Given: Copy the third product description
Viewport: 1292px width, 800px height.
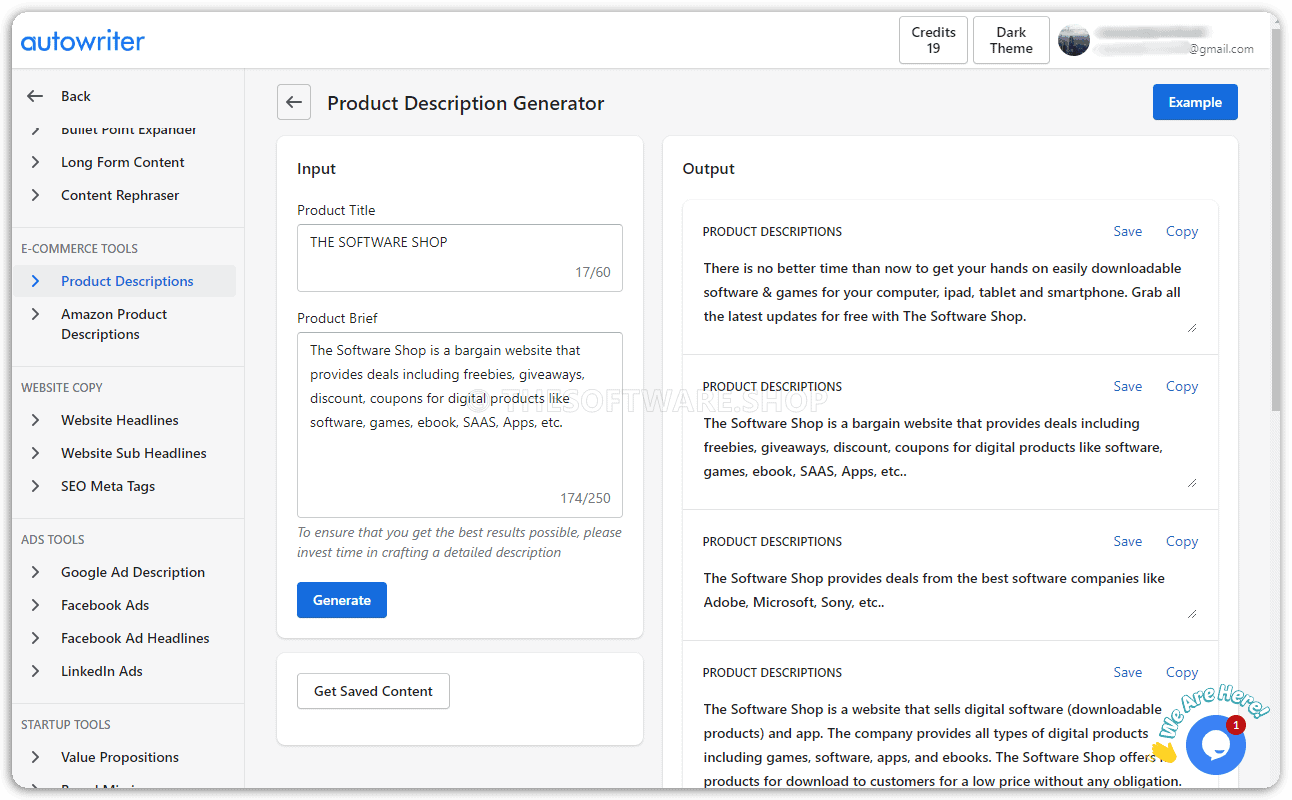Looking at the screenshot, I should [x=1182, y=541].
